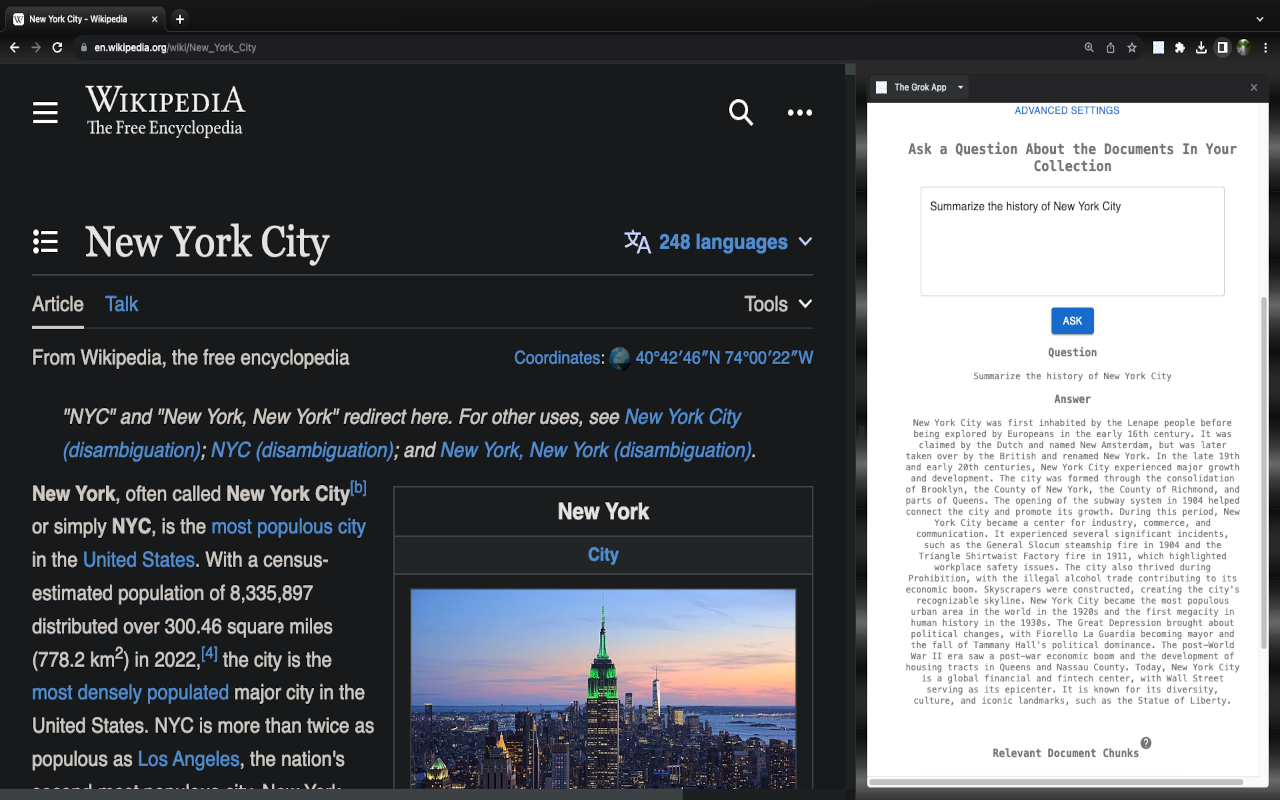Viewport: 1280px width, 800px height.
Task: Switch to the Talk tab
Action: (x=121, y=304)
